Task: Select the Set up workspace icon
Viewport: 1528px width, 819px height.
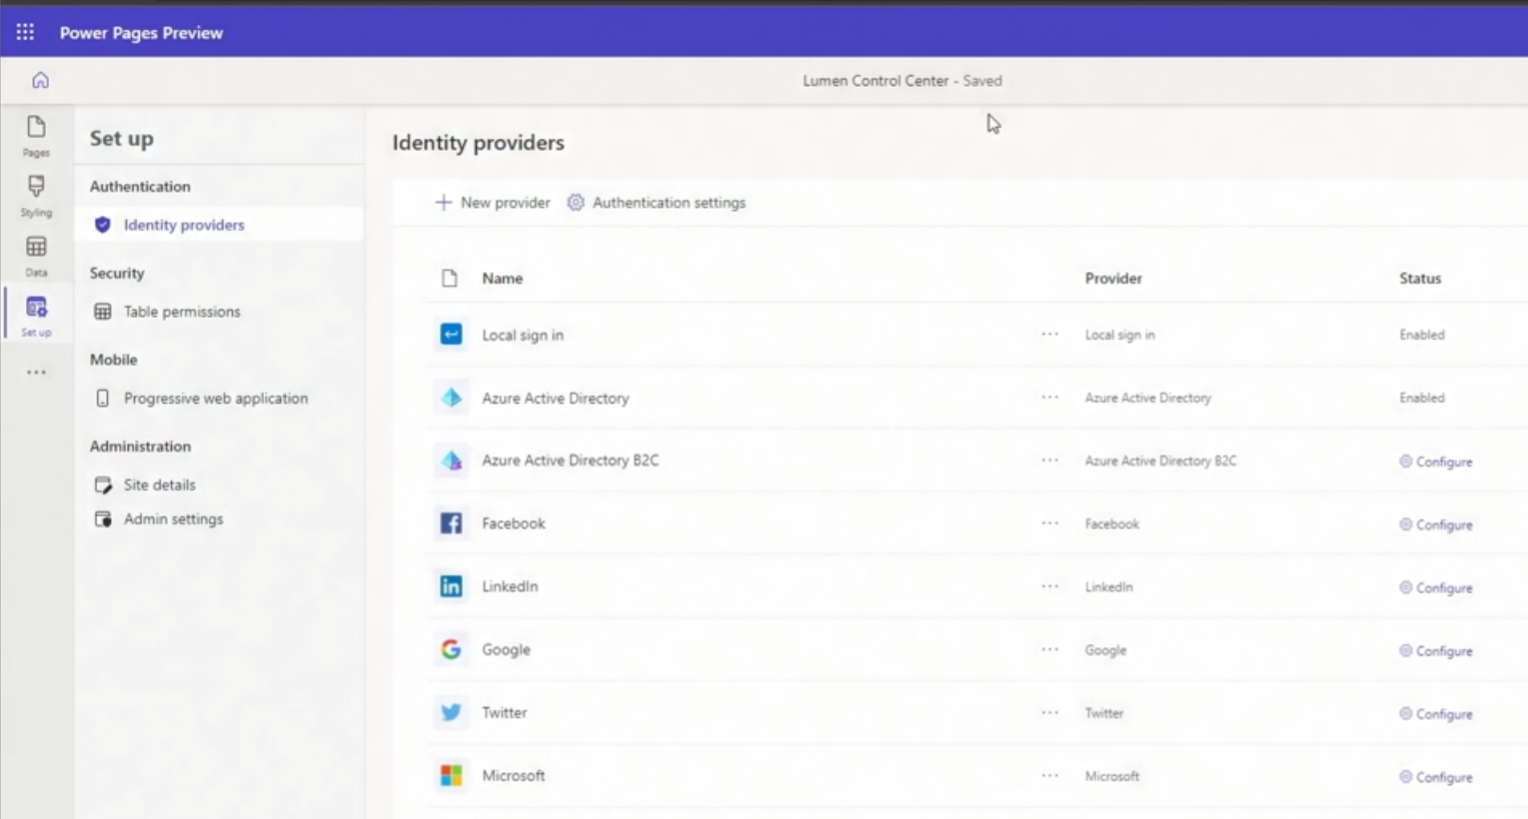Action: (36, 316)
